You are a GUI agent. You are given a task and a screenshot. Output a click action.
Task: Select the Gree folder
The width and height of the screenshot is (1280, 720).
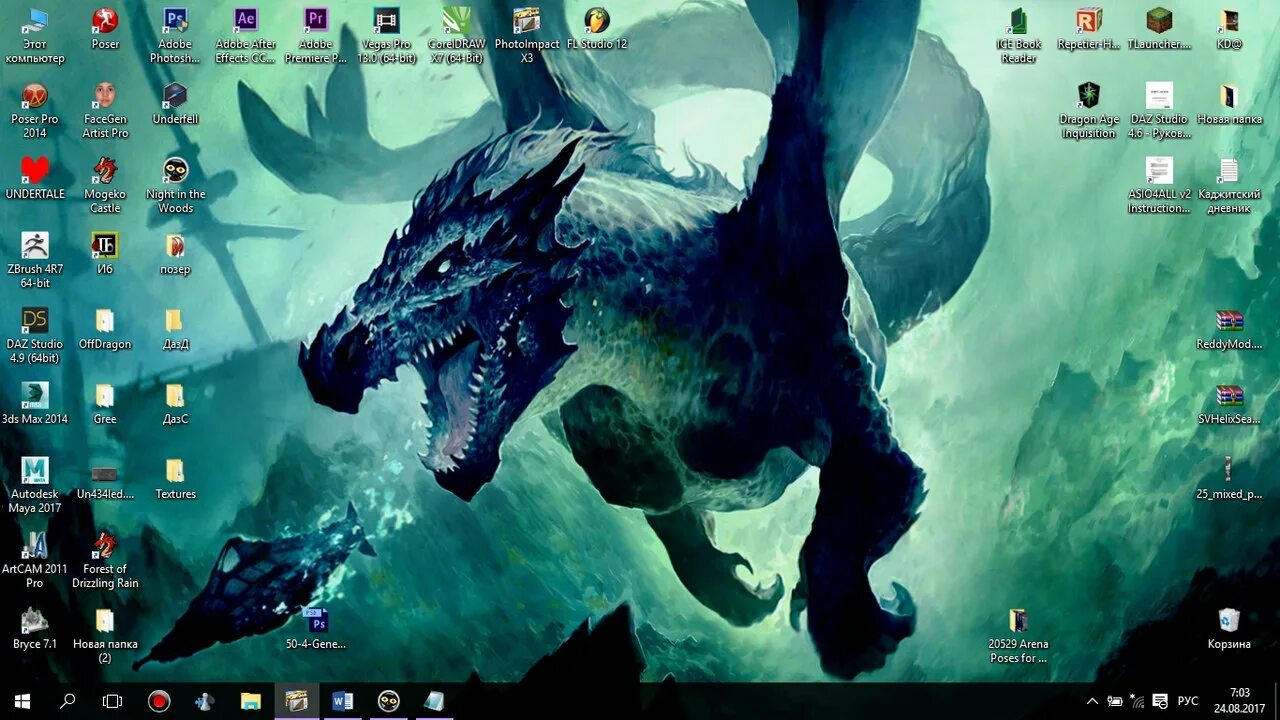coord(105,404)
